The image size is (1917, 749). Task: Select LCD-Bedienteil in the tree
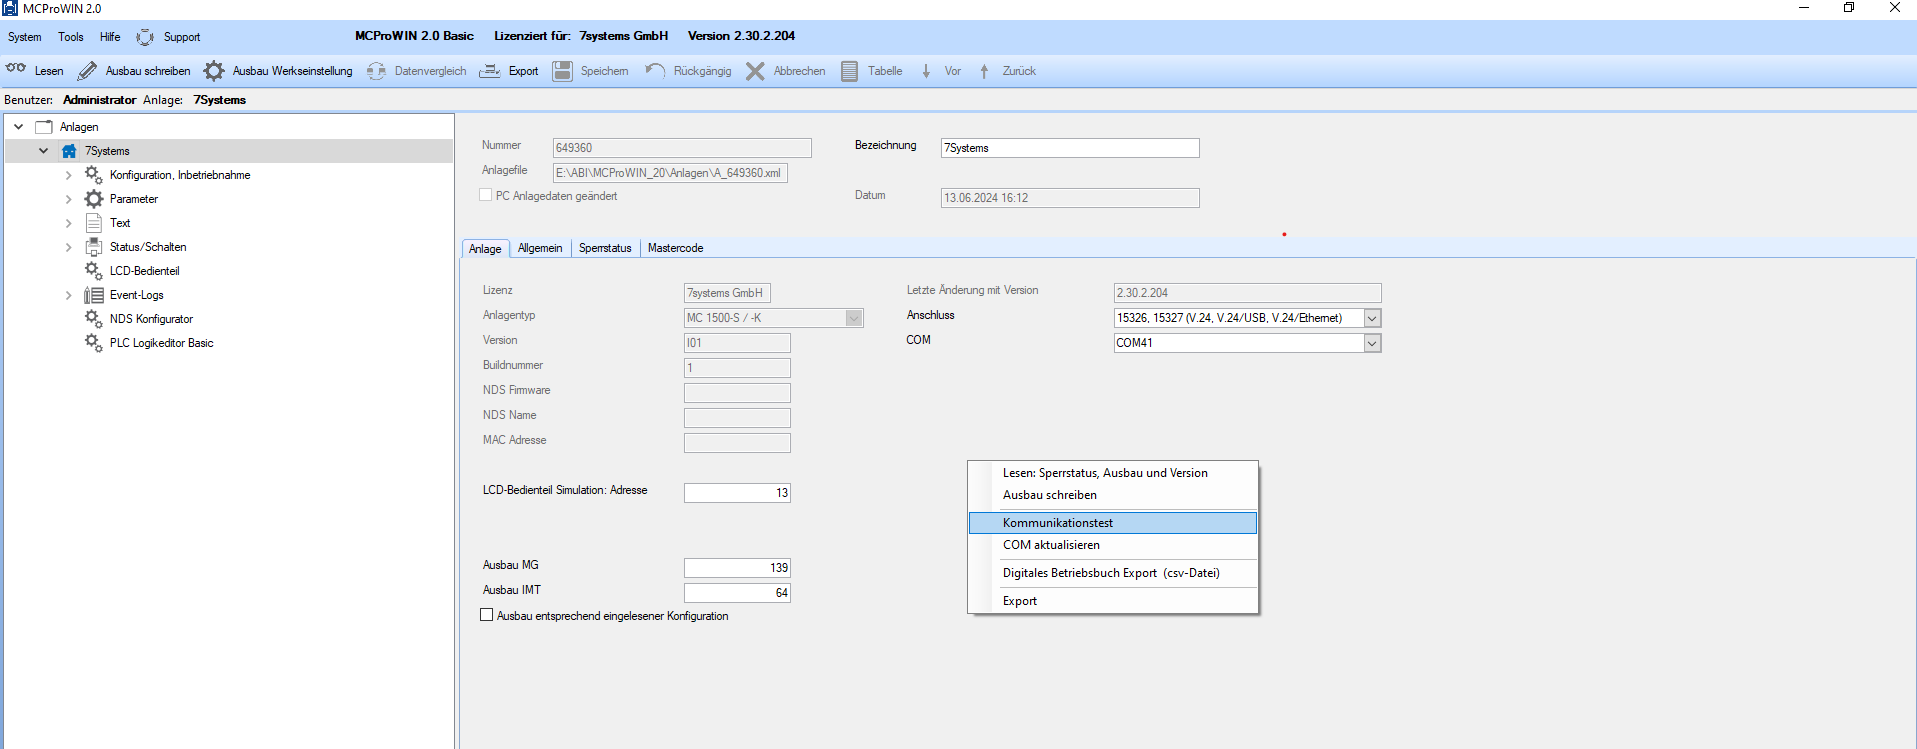(145, 271)
